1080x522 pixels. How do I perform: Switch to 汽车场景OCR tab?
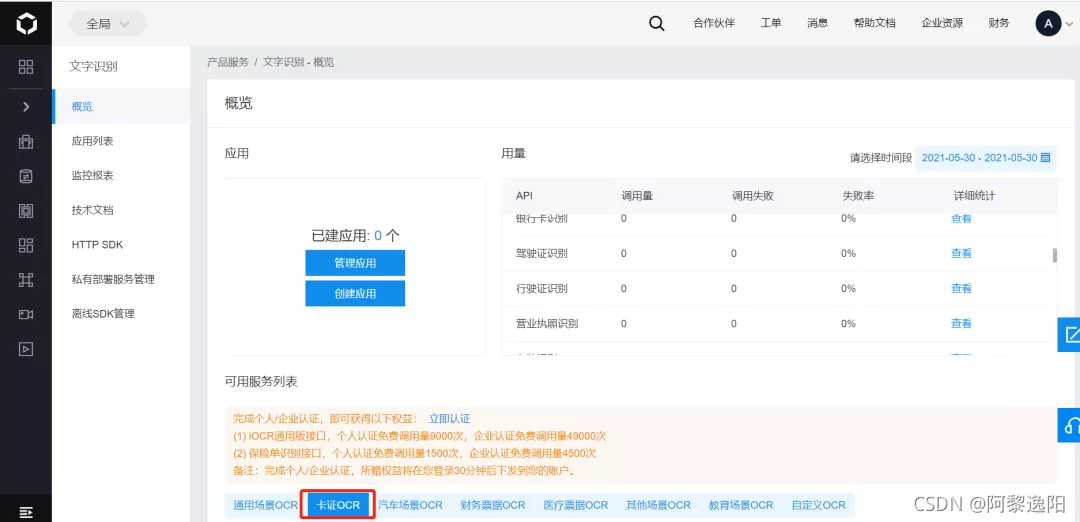tap(411, 505)
